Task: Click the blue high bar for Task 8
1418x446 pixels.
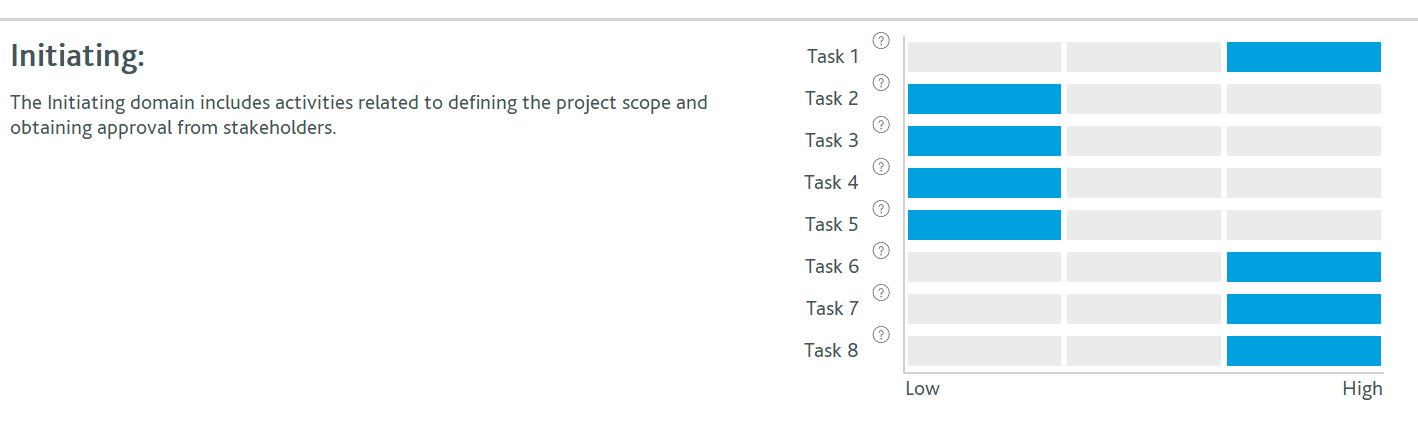Action: pyautogui.click(x=1304, y=351)
